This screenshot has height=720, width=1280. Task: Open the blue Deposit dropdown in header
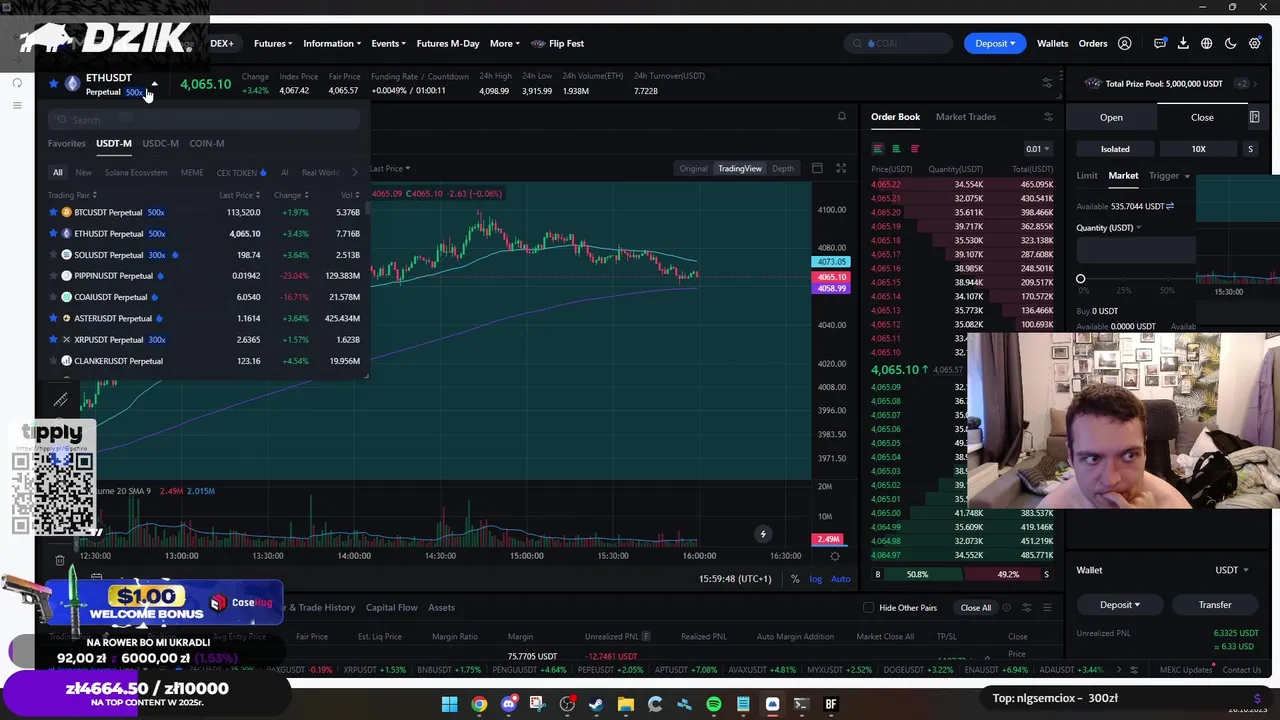(994, 43)
